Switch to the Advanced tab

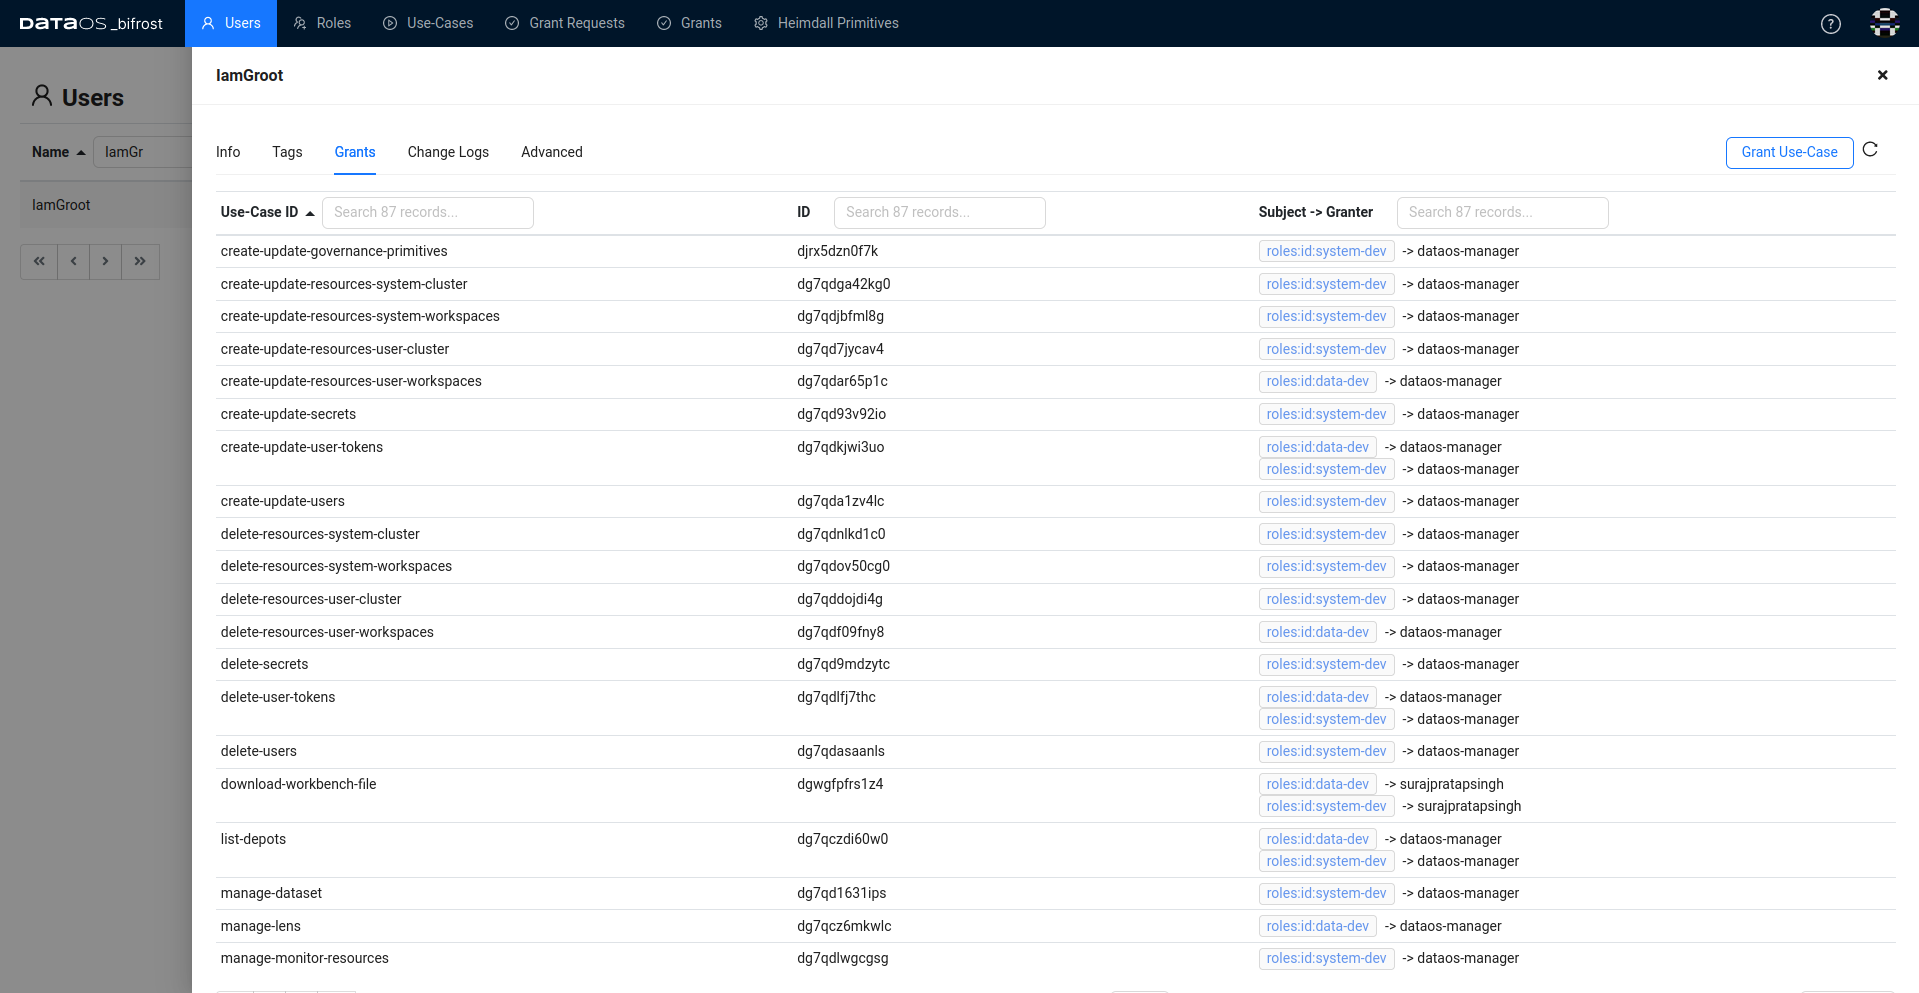click(x=552, y=152)
